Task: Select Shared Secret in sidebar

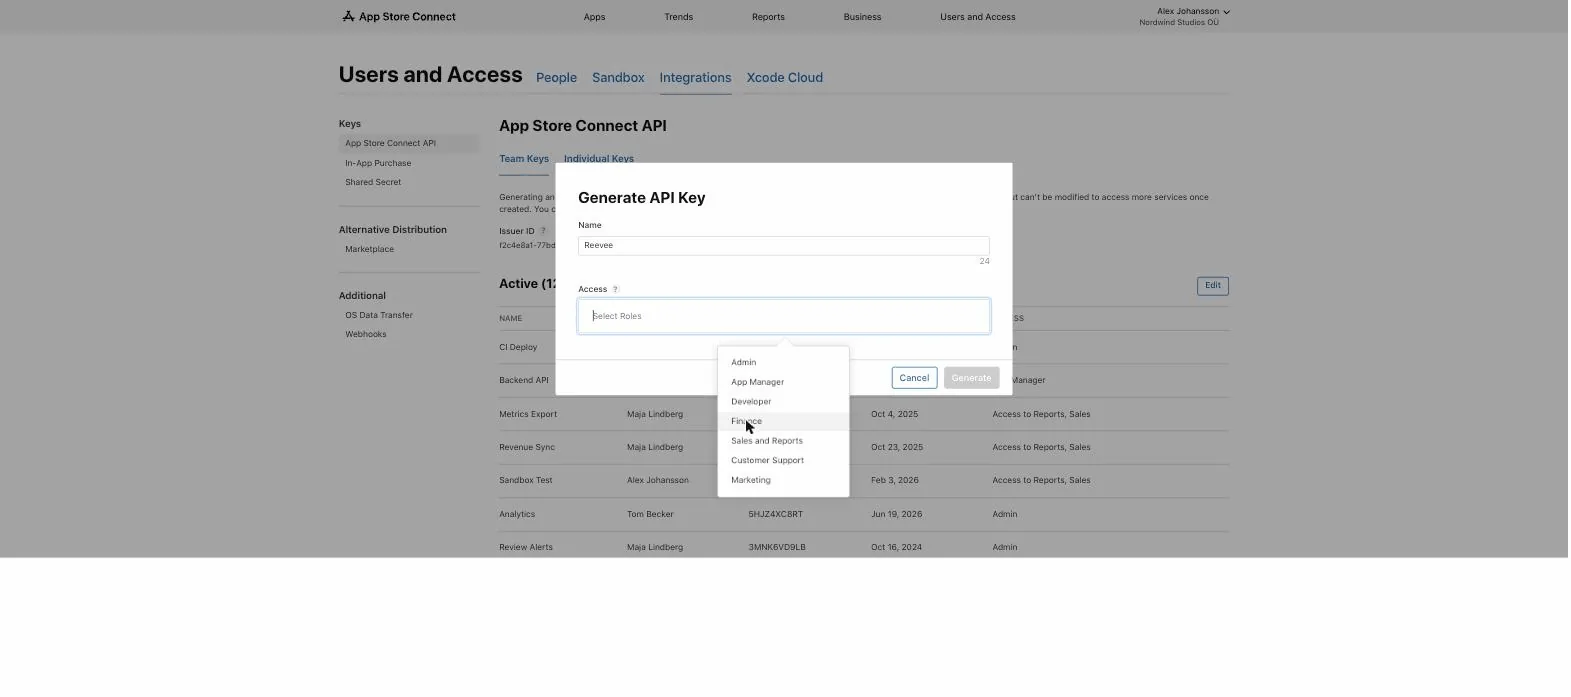Action: 373,183
